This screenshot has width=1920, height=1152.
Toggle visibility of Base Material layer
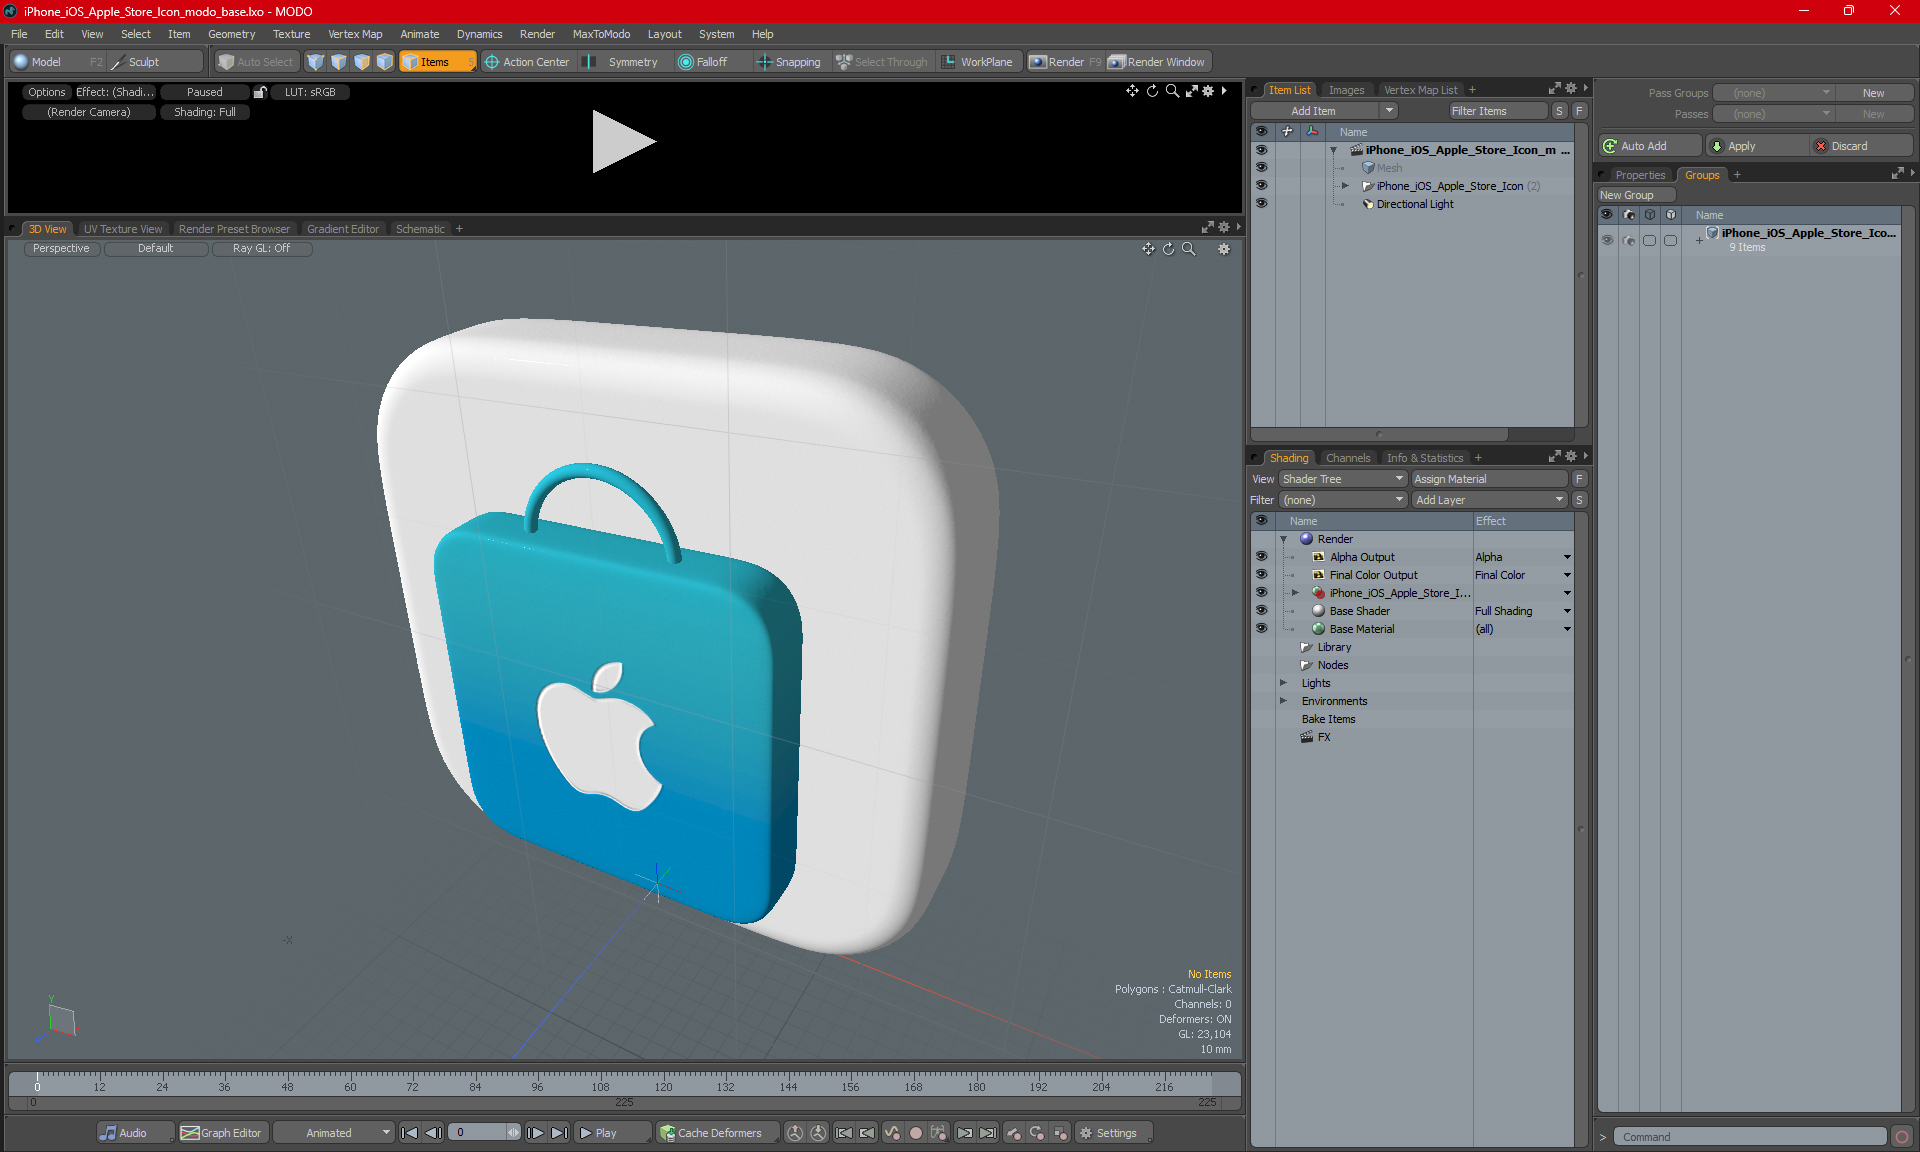(1261, 628)
